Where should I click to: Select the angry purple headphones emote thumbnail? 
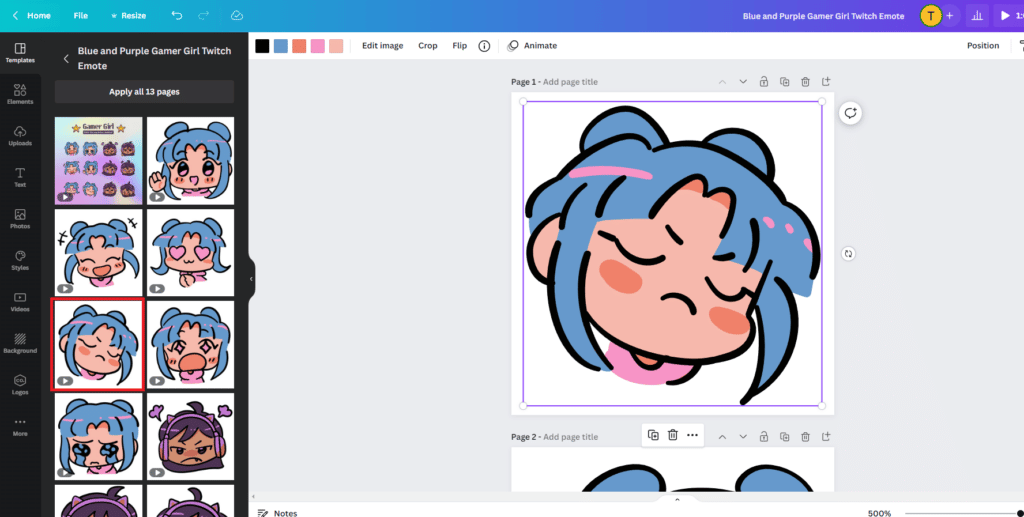tap(191, 436)
